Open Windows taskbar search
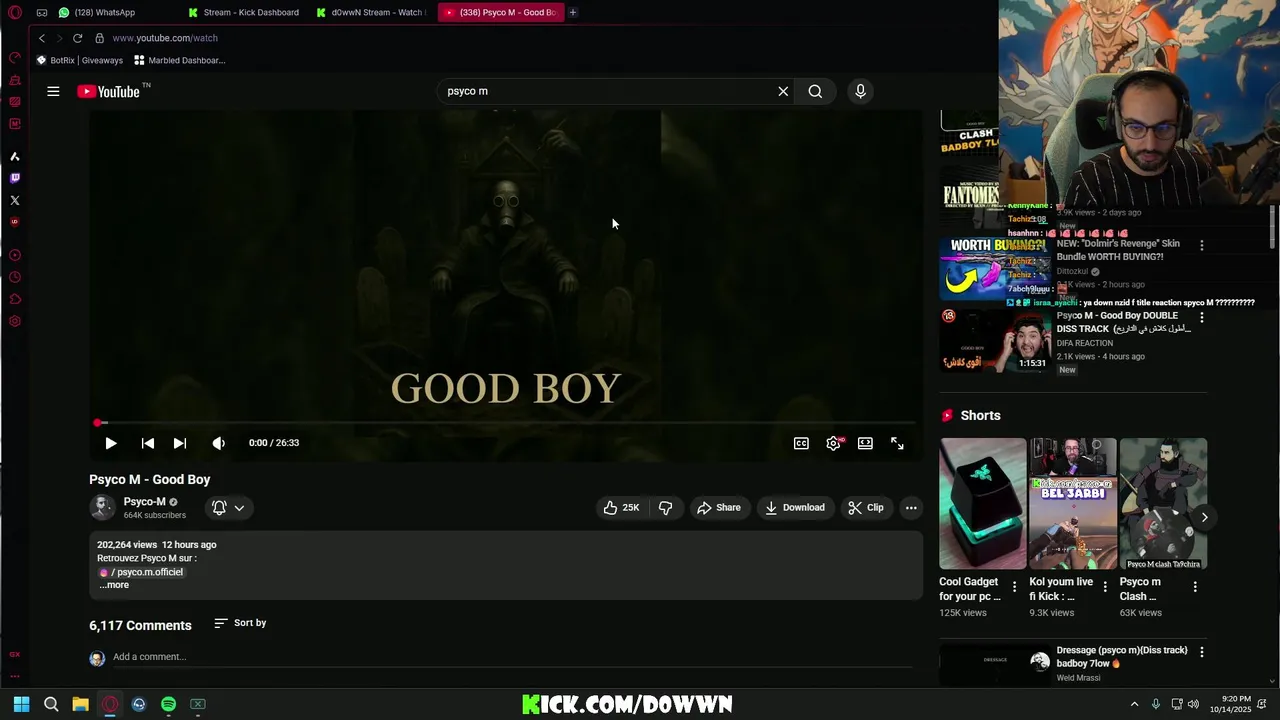The width and height of the screenshot is (1280, 720). (x=51, y=704)
